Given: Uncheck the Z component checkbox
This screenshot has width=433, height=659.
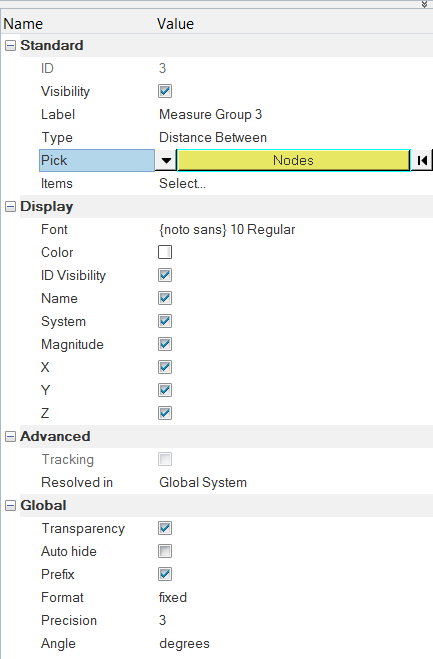Looking at the screenshot, I should pos(165,413).
